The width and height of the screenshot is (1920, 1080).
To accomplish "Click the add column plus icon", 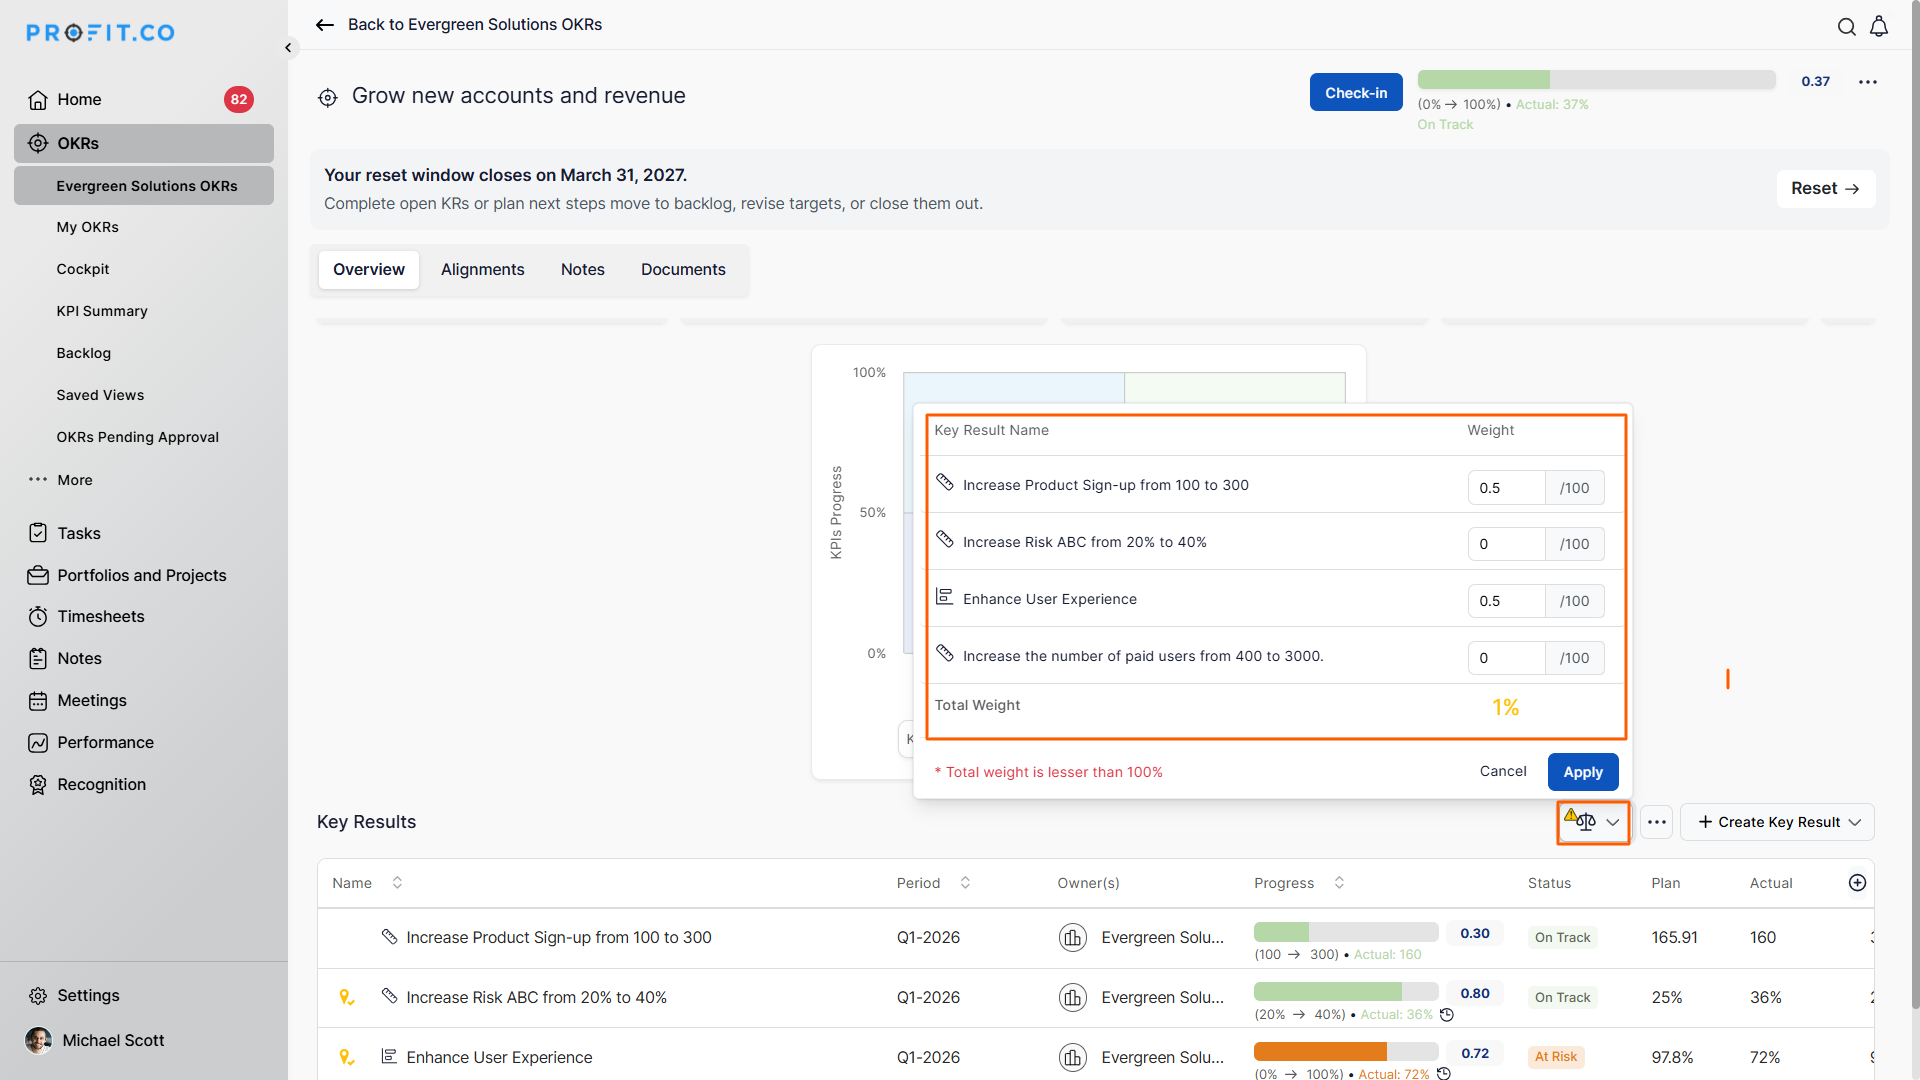I will [x=1857, y=882].
